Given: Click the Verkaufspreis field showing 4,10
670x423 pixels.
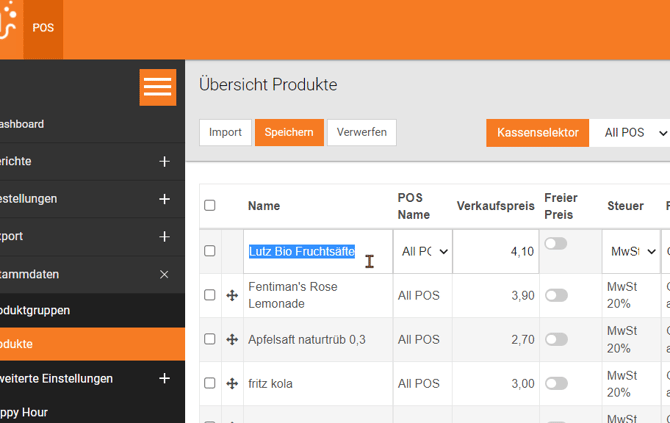Looking at the screenshot, I should coord(497,252).
